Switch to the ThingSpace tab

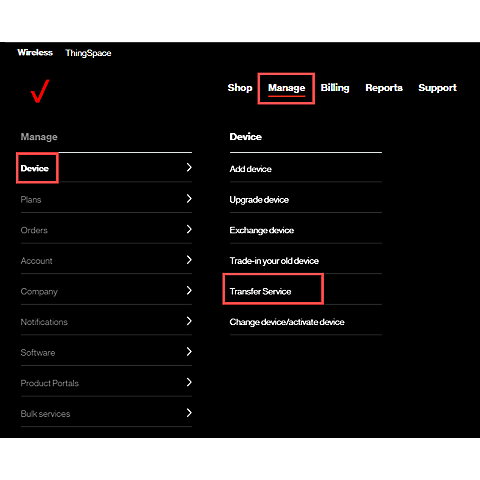pos(88,53)
